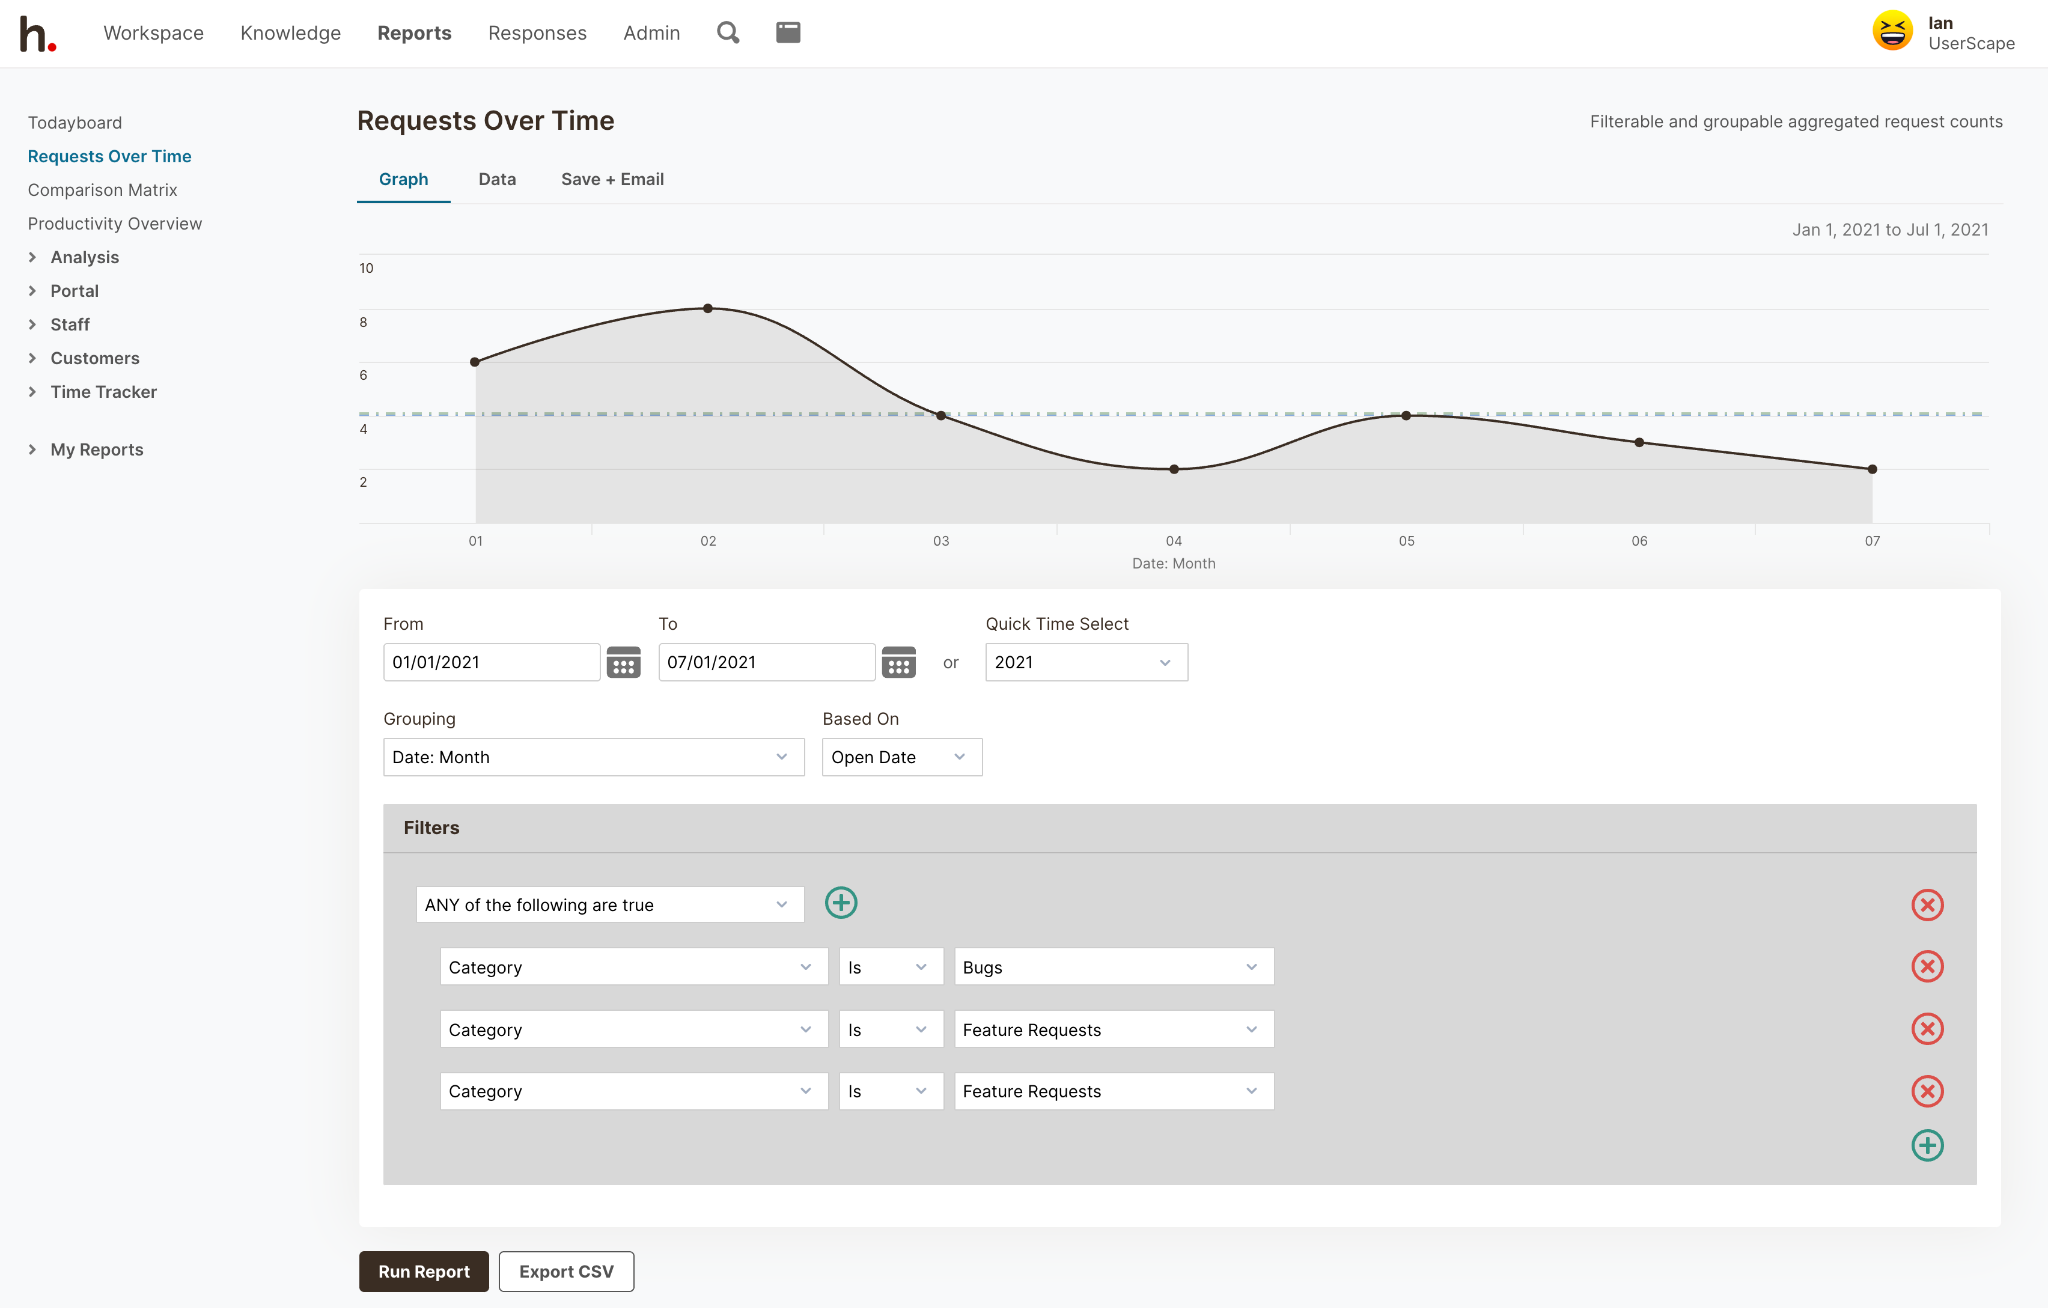Expand the My Reports section
Screen dimensions: 2048x1308
[x=86, y=450]
